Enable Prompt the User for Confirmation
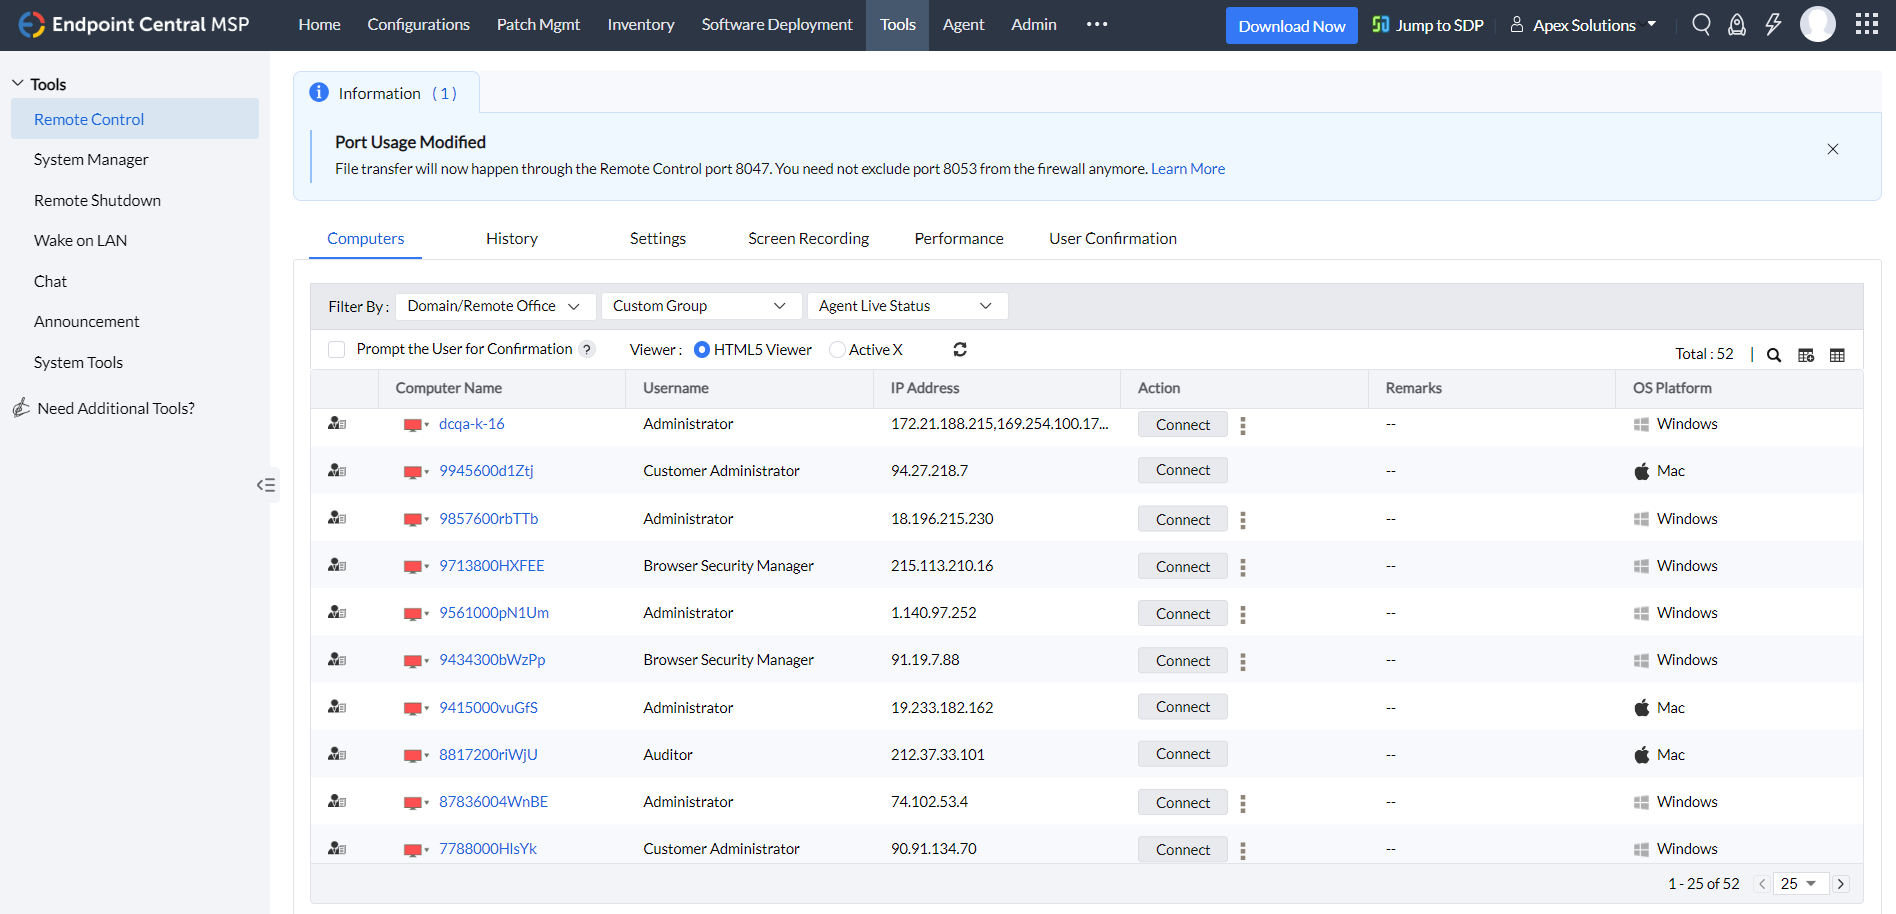1896x914 pixels. pyautogui.click(x=337, y=349)
